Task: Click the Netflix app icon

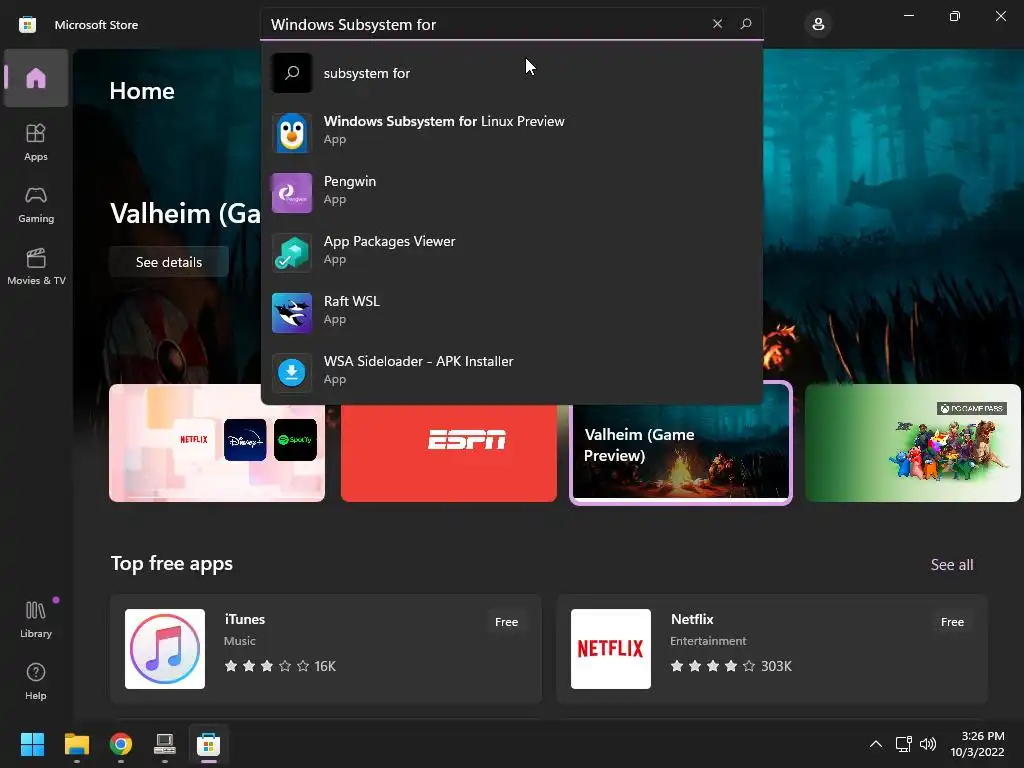Action: (611, 648)
